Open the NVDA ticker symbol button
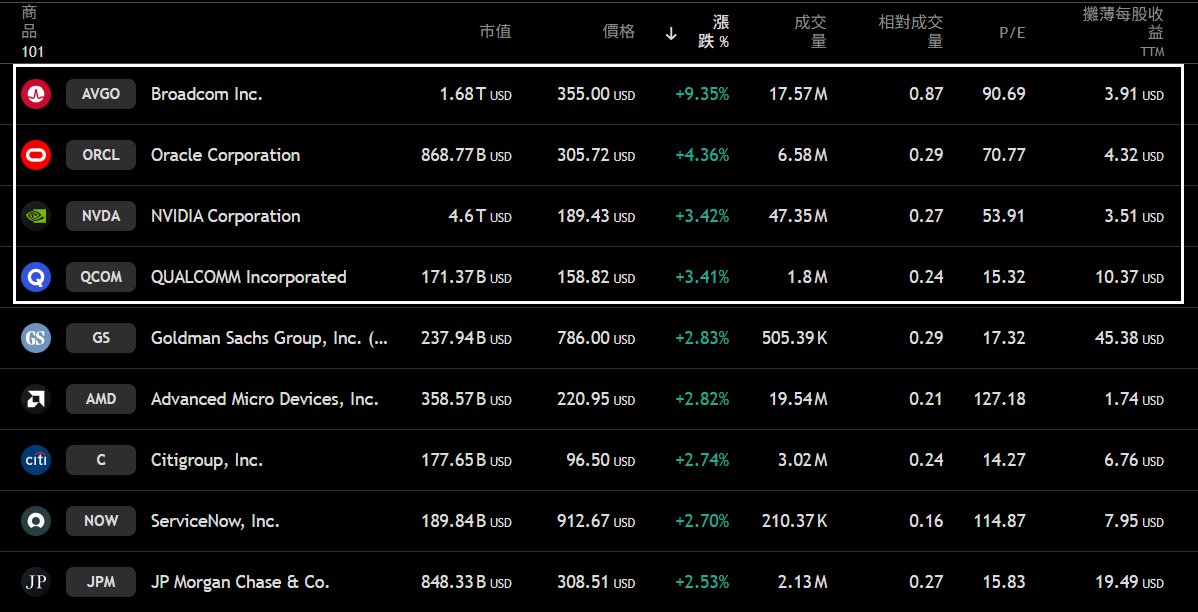Viewport: 1198px width, 612px height. pos(101,216)
